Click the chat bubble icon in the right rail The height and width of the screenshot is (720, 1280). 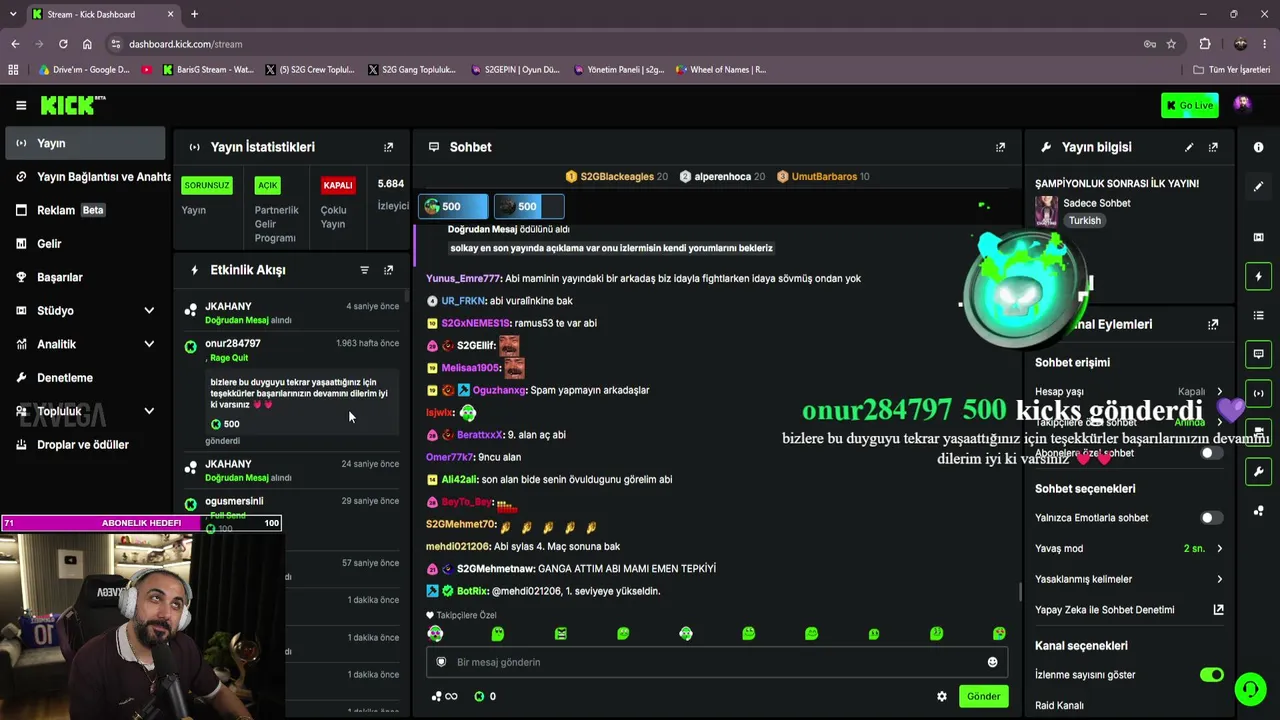pos(1258,354)
